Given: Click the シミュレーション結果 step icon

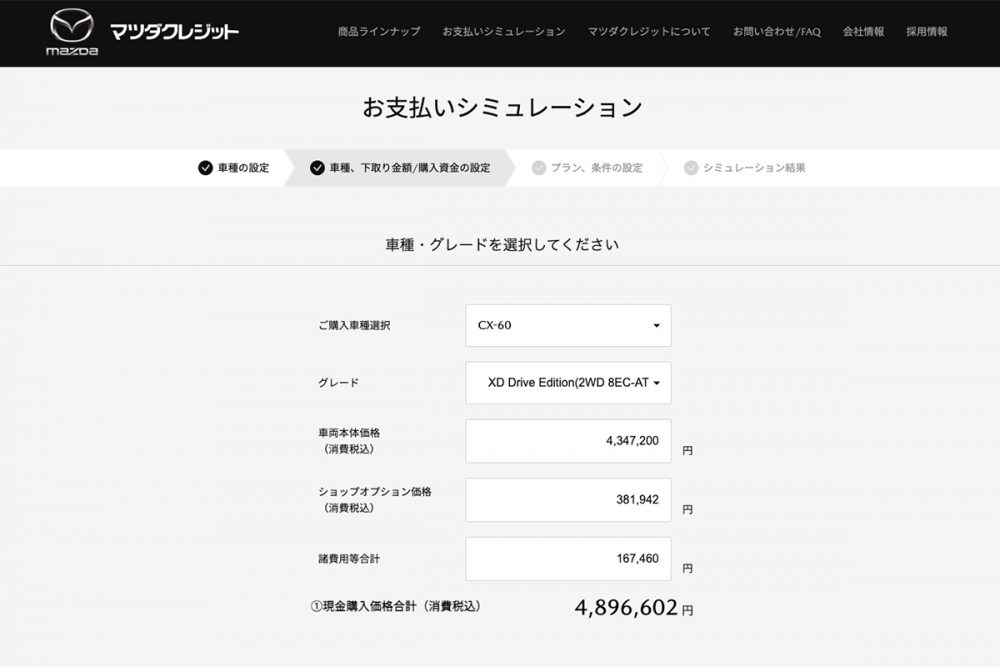Looking at the screenshot, I should [x=691, y=168].
